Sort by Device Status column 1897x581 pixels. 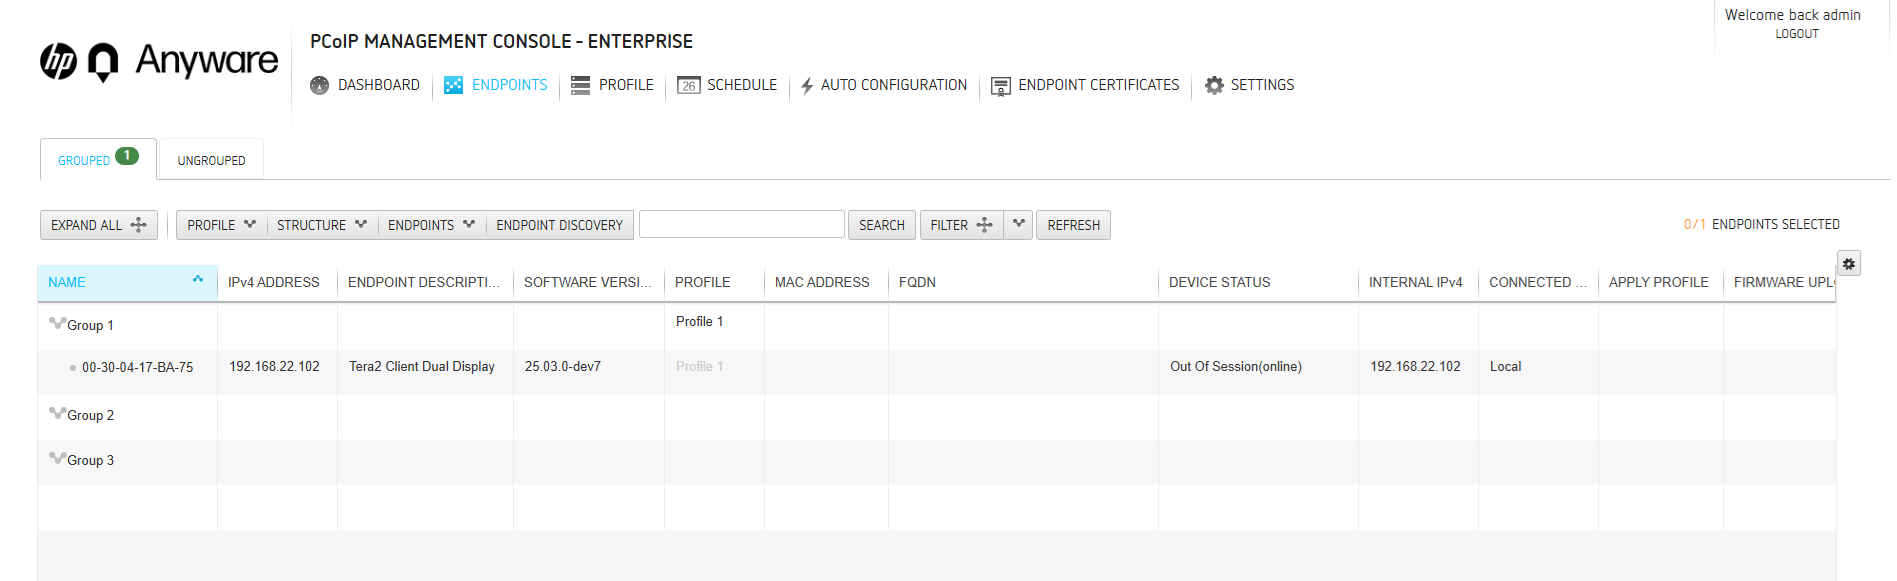(1258, 282)
